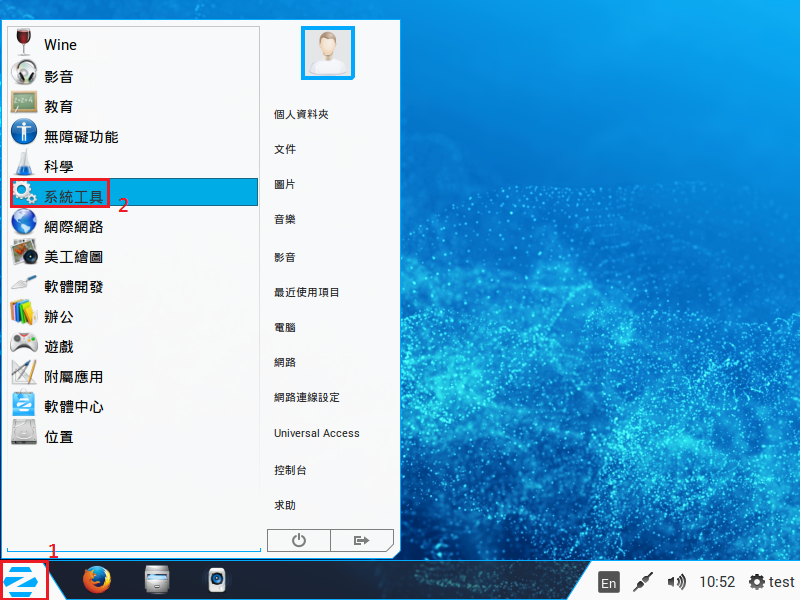Click the hard drive icon for 位置

[x=24, y=432]
